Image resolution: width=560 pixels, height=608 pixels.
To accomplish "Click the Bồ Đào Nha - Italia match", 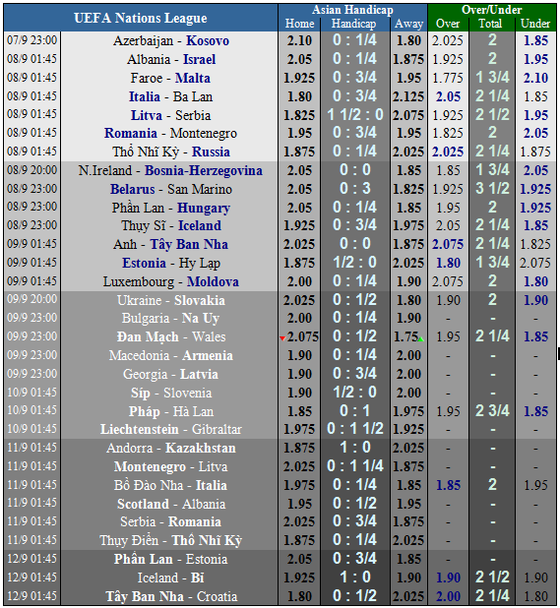I will [171, 485].
